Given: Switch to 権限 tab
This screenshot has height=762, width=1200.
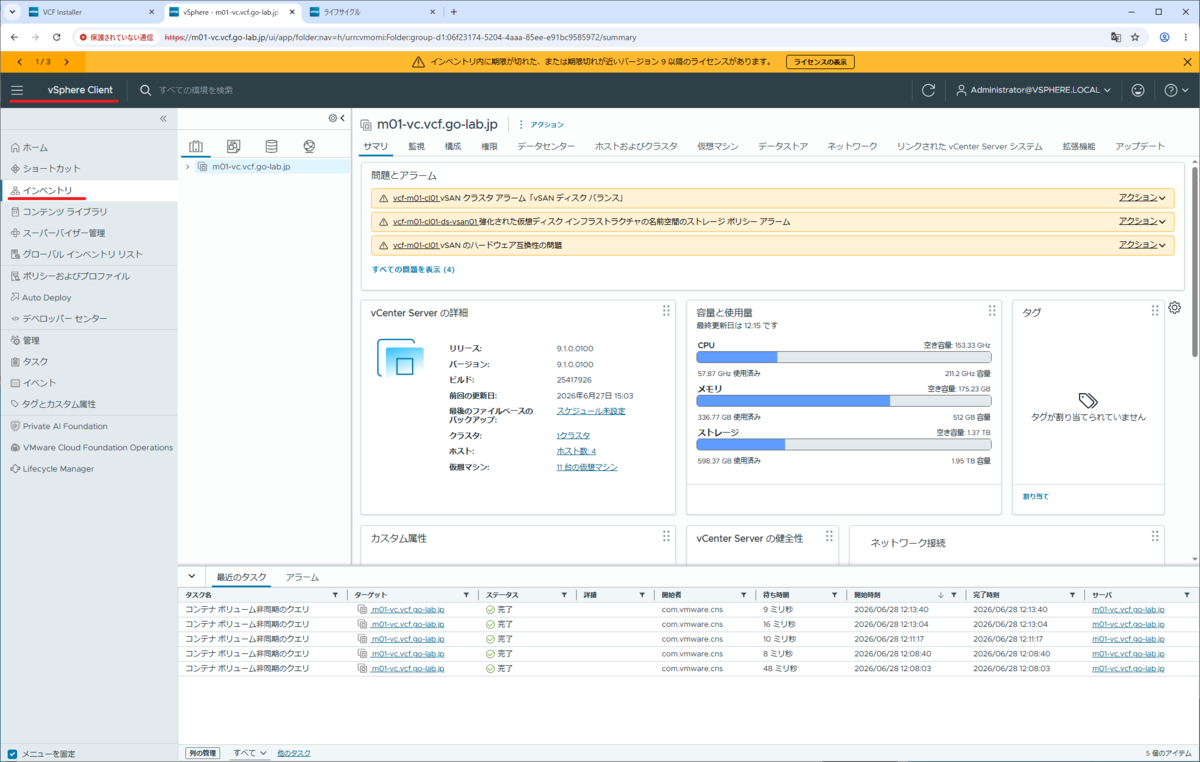Looking at the screenshot, I should [489, 146].
